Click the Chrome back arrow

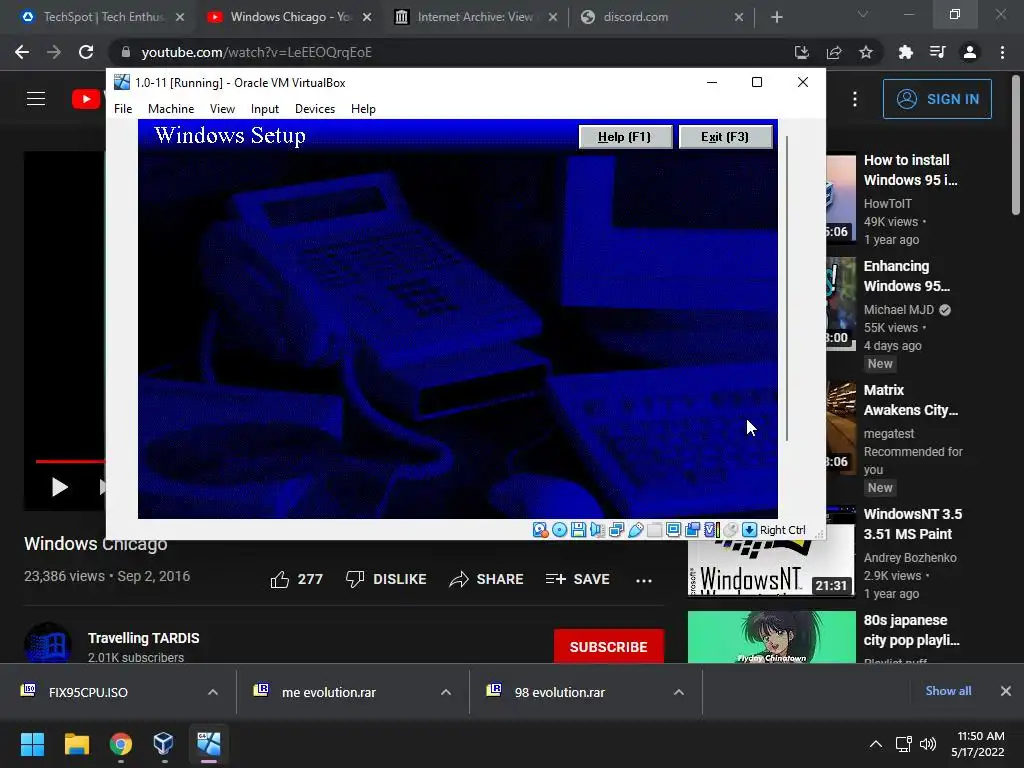tap(22, 52)
